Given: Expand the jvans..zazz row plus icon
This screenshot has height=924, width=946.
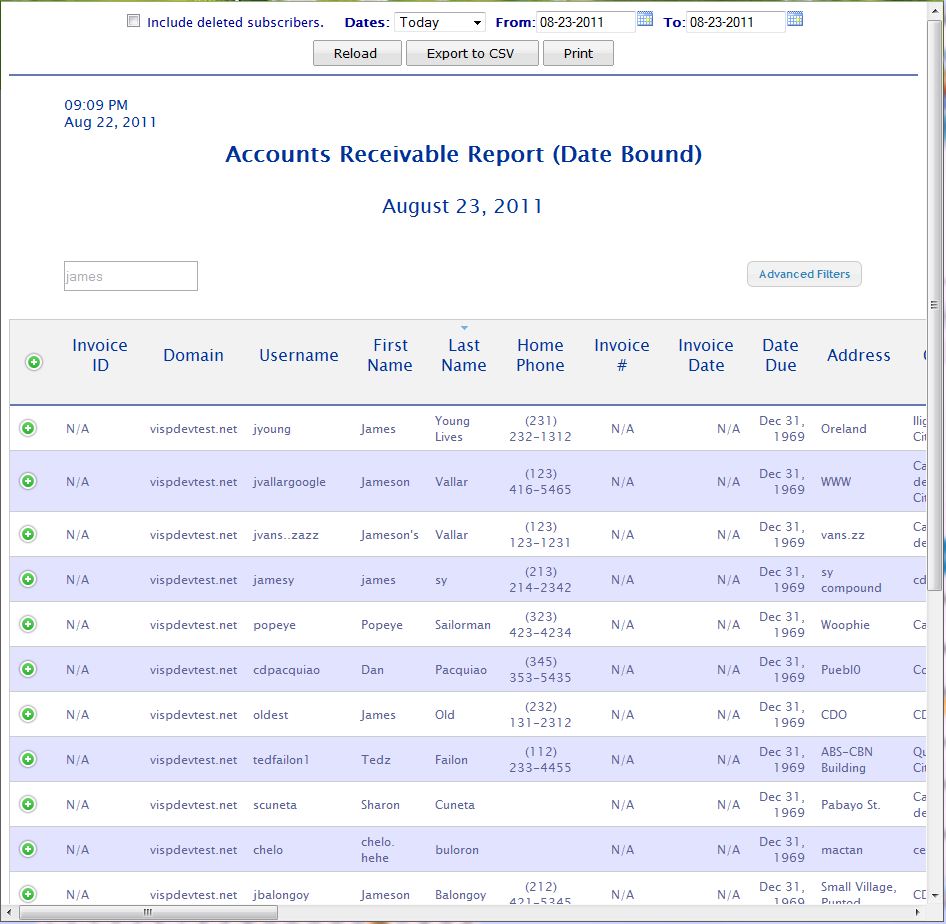Looking at the screenshot, I should point(28,534).
